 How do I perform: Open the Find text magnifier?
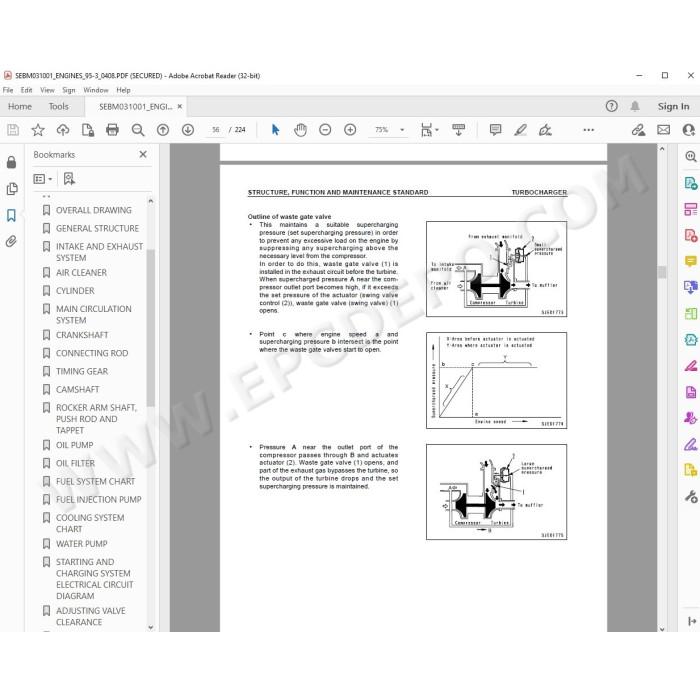pyautogui.click(x=138, y=130)
